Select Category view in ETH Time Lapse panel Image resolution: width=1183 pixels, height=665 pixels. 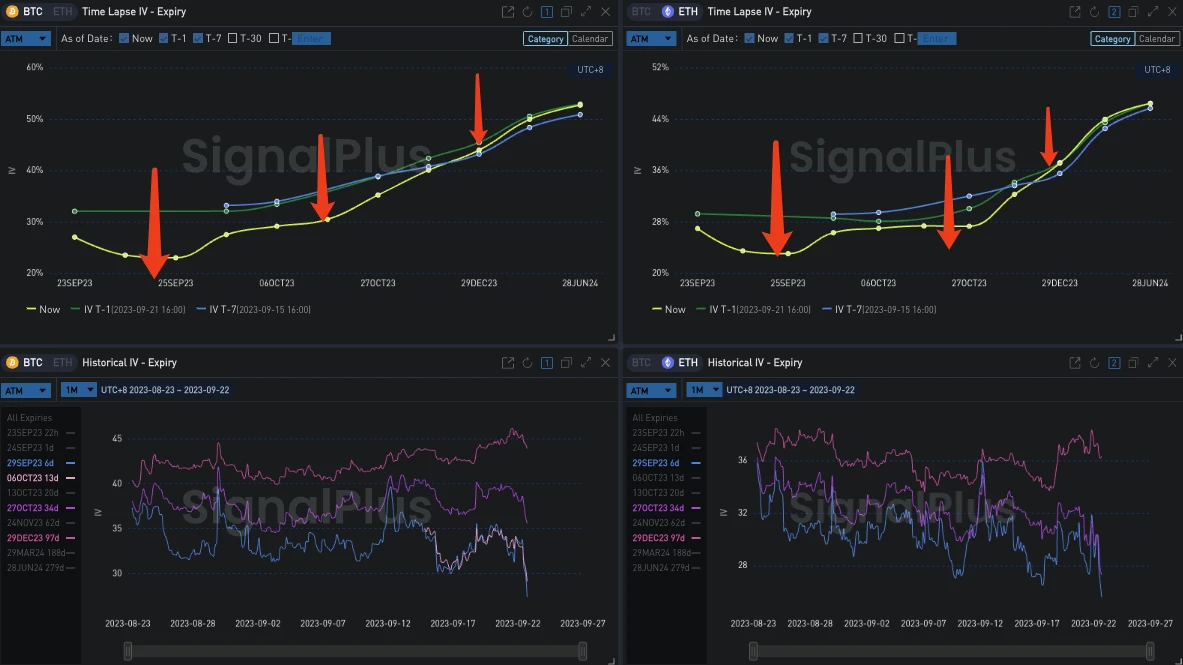tap(1112, 38)
